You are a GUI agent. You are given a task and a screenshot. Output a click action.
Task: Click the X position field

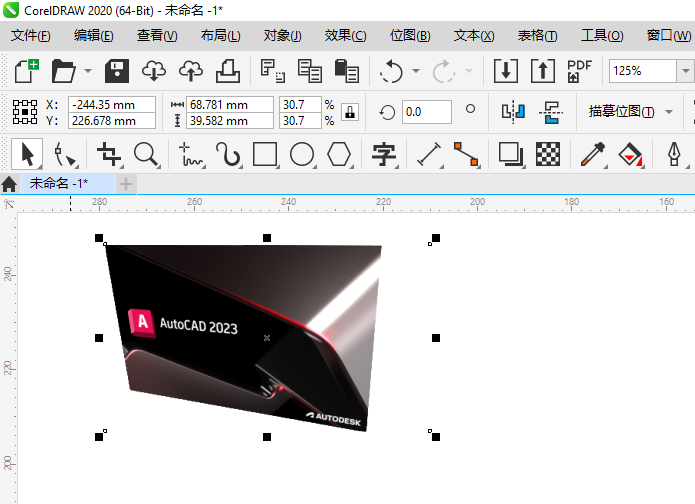click(x=112, y=105)
